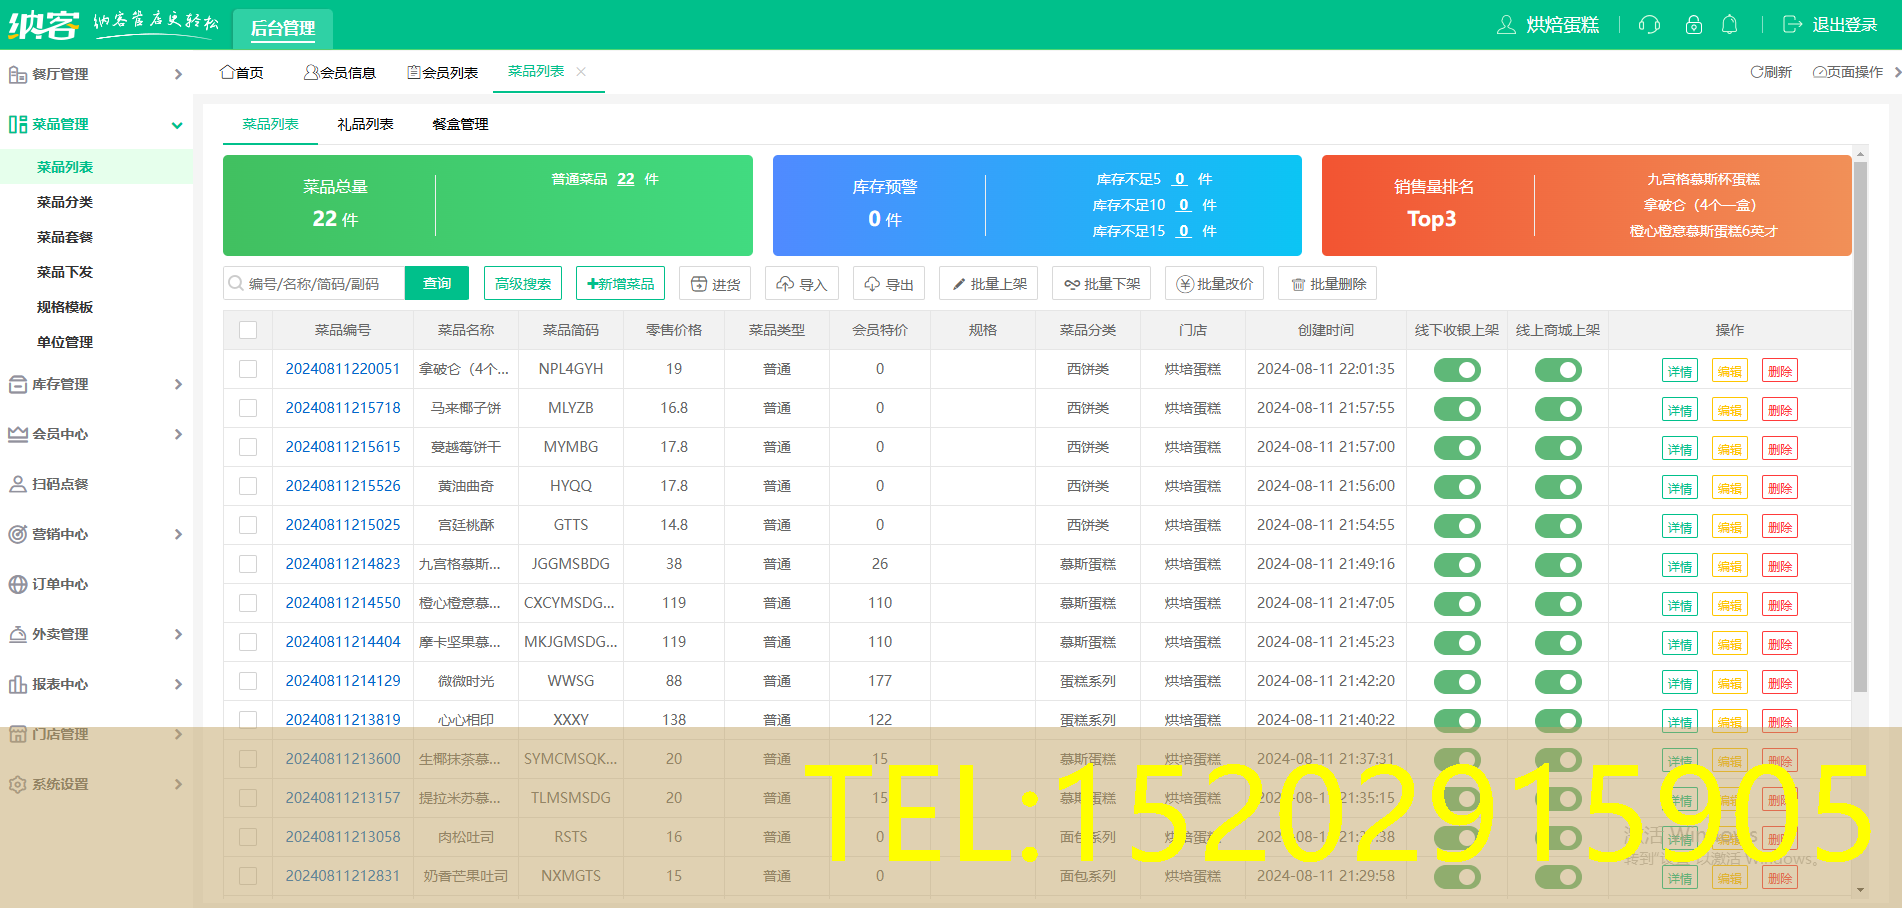Switch to the 礼品列表 tab
This screenshot has width=1902, height=908.
365,124
